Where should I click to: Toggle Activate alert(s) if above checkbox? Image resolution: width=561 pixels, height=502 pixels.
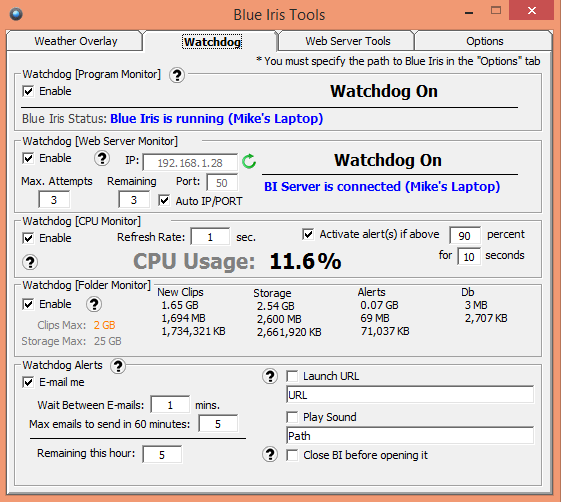308,234
